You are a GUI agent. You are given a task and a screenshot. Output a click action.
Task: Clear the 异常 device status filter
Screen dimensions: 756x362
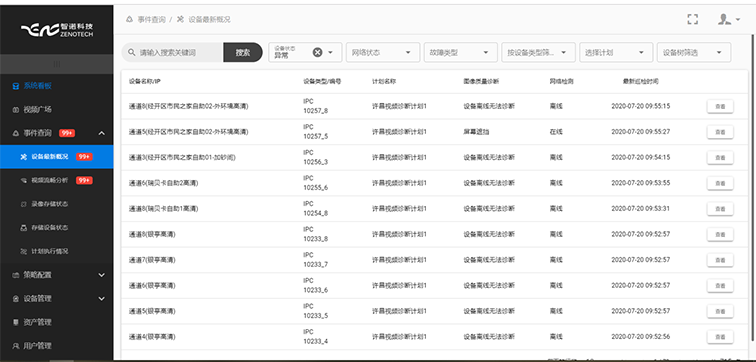point(317,52)
